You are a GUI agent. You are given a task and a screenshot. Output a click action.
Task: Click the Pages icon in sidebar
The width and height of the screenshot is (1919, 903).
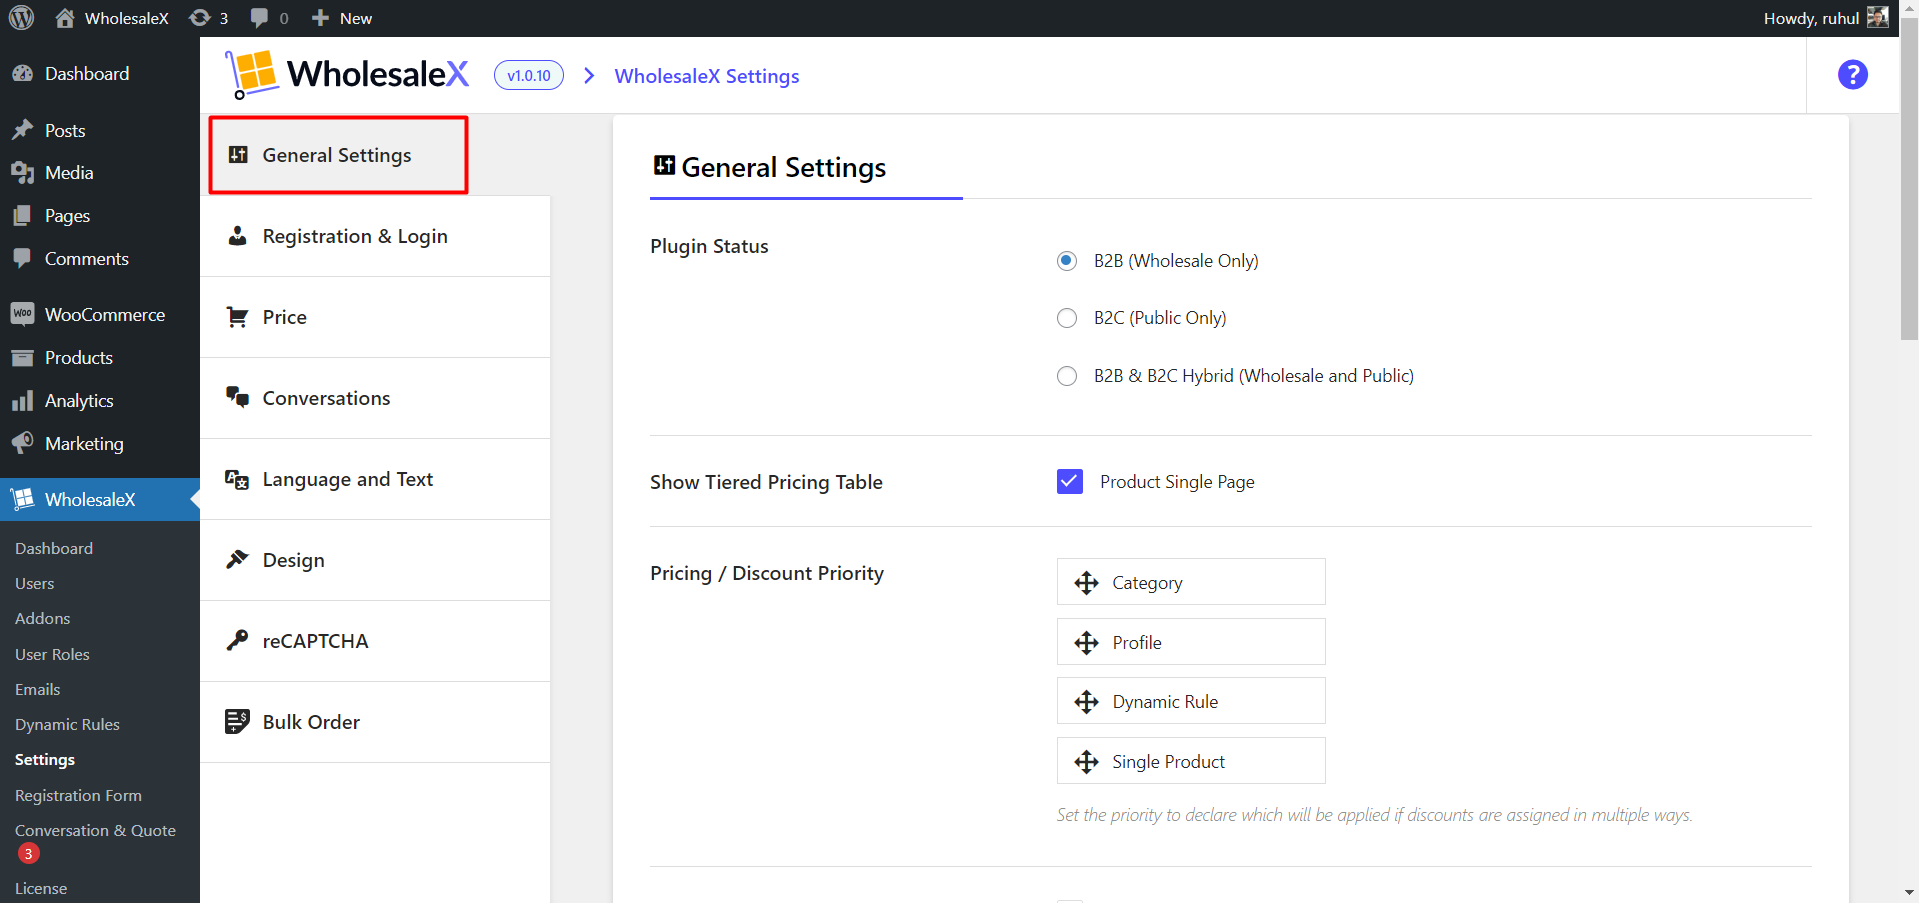22,216
